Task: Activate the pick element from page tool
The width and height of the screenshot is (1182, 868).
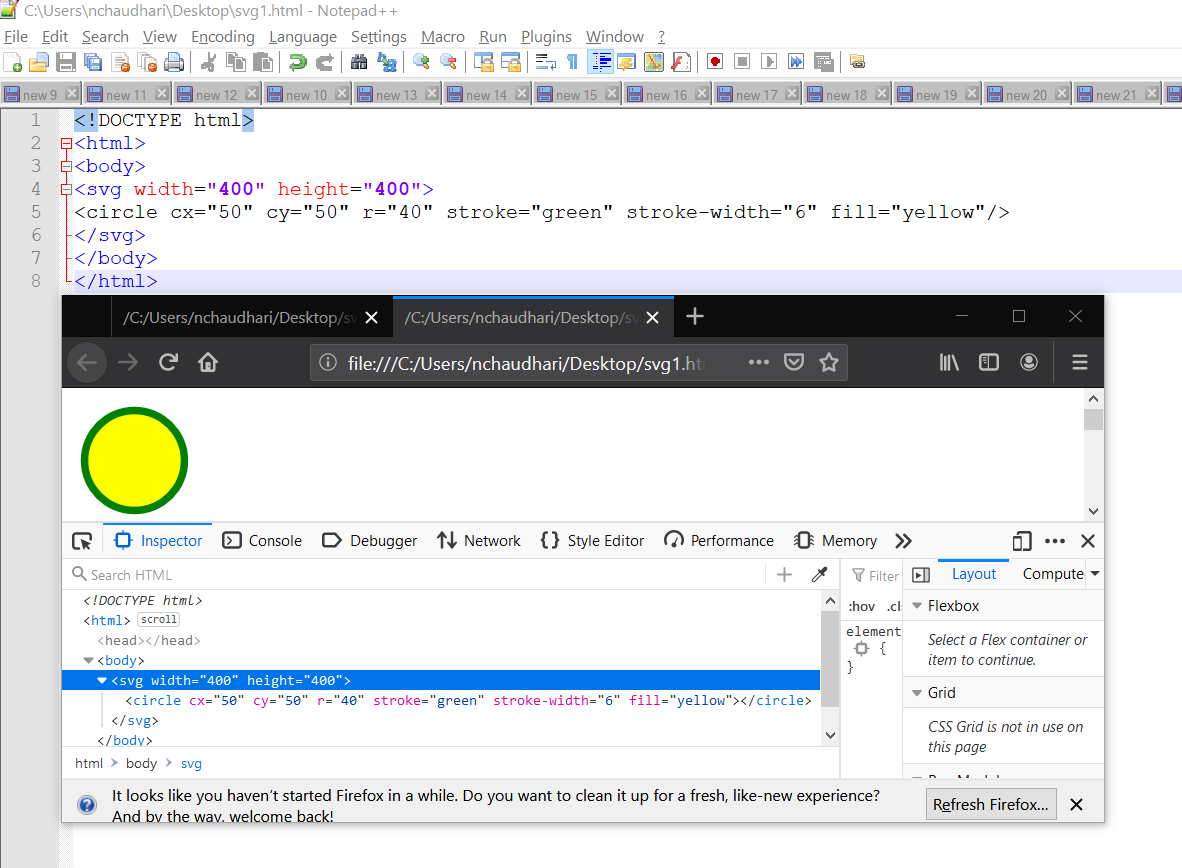Action: pyautogui.click(x=81, y=541)
